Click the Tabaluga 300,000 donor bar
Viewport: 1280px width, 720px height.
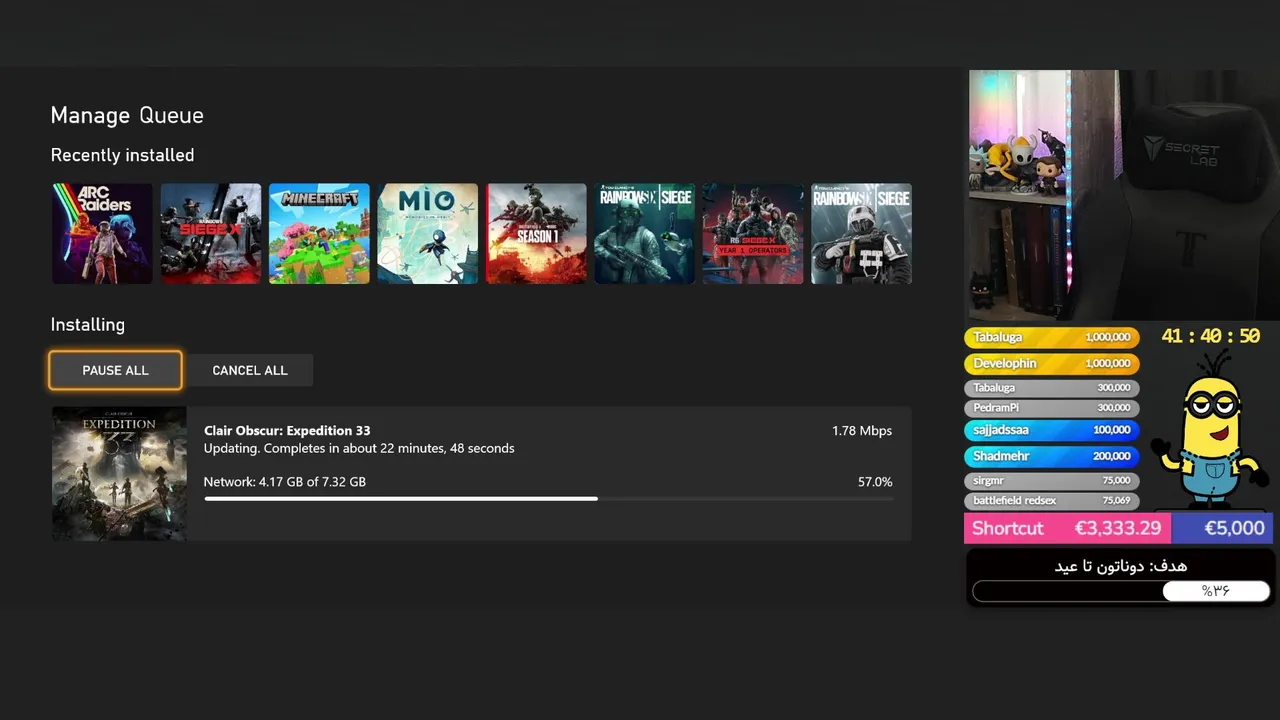click(1051, 388)
